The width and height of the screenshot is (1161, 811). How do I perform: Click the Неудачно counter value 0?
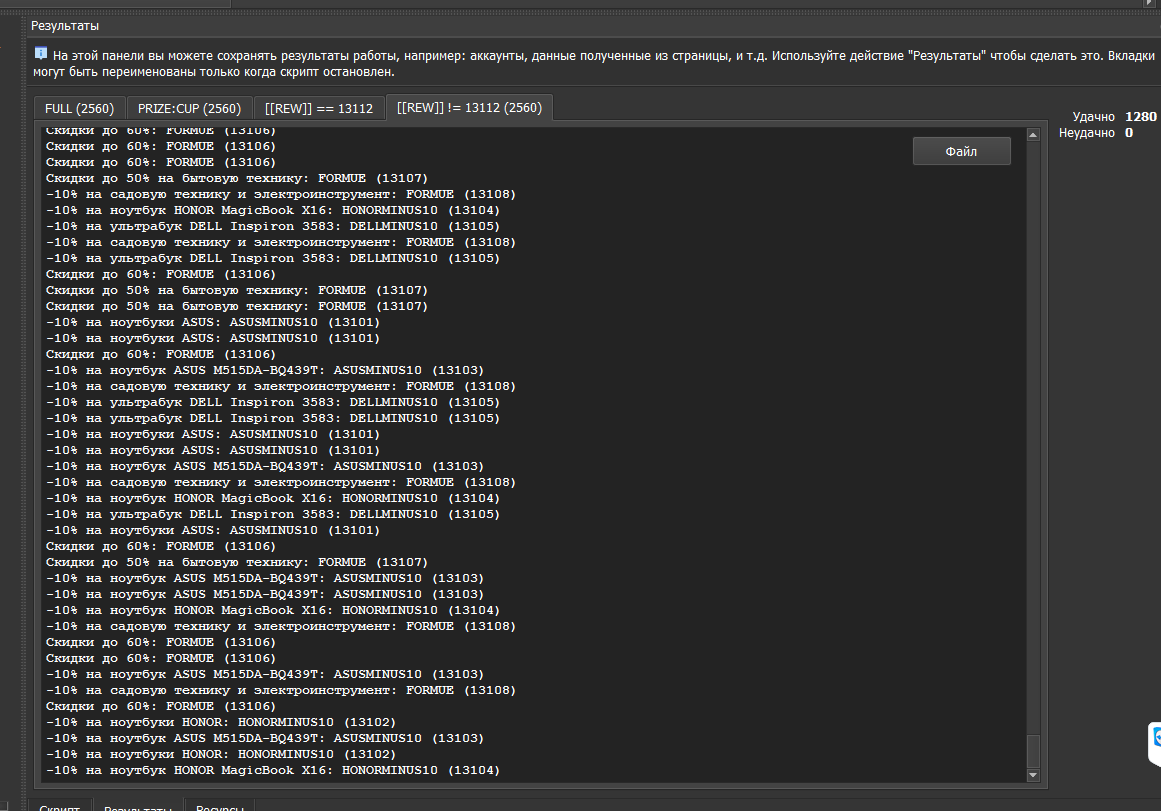[1128, 133]
